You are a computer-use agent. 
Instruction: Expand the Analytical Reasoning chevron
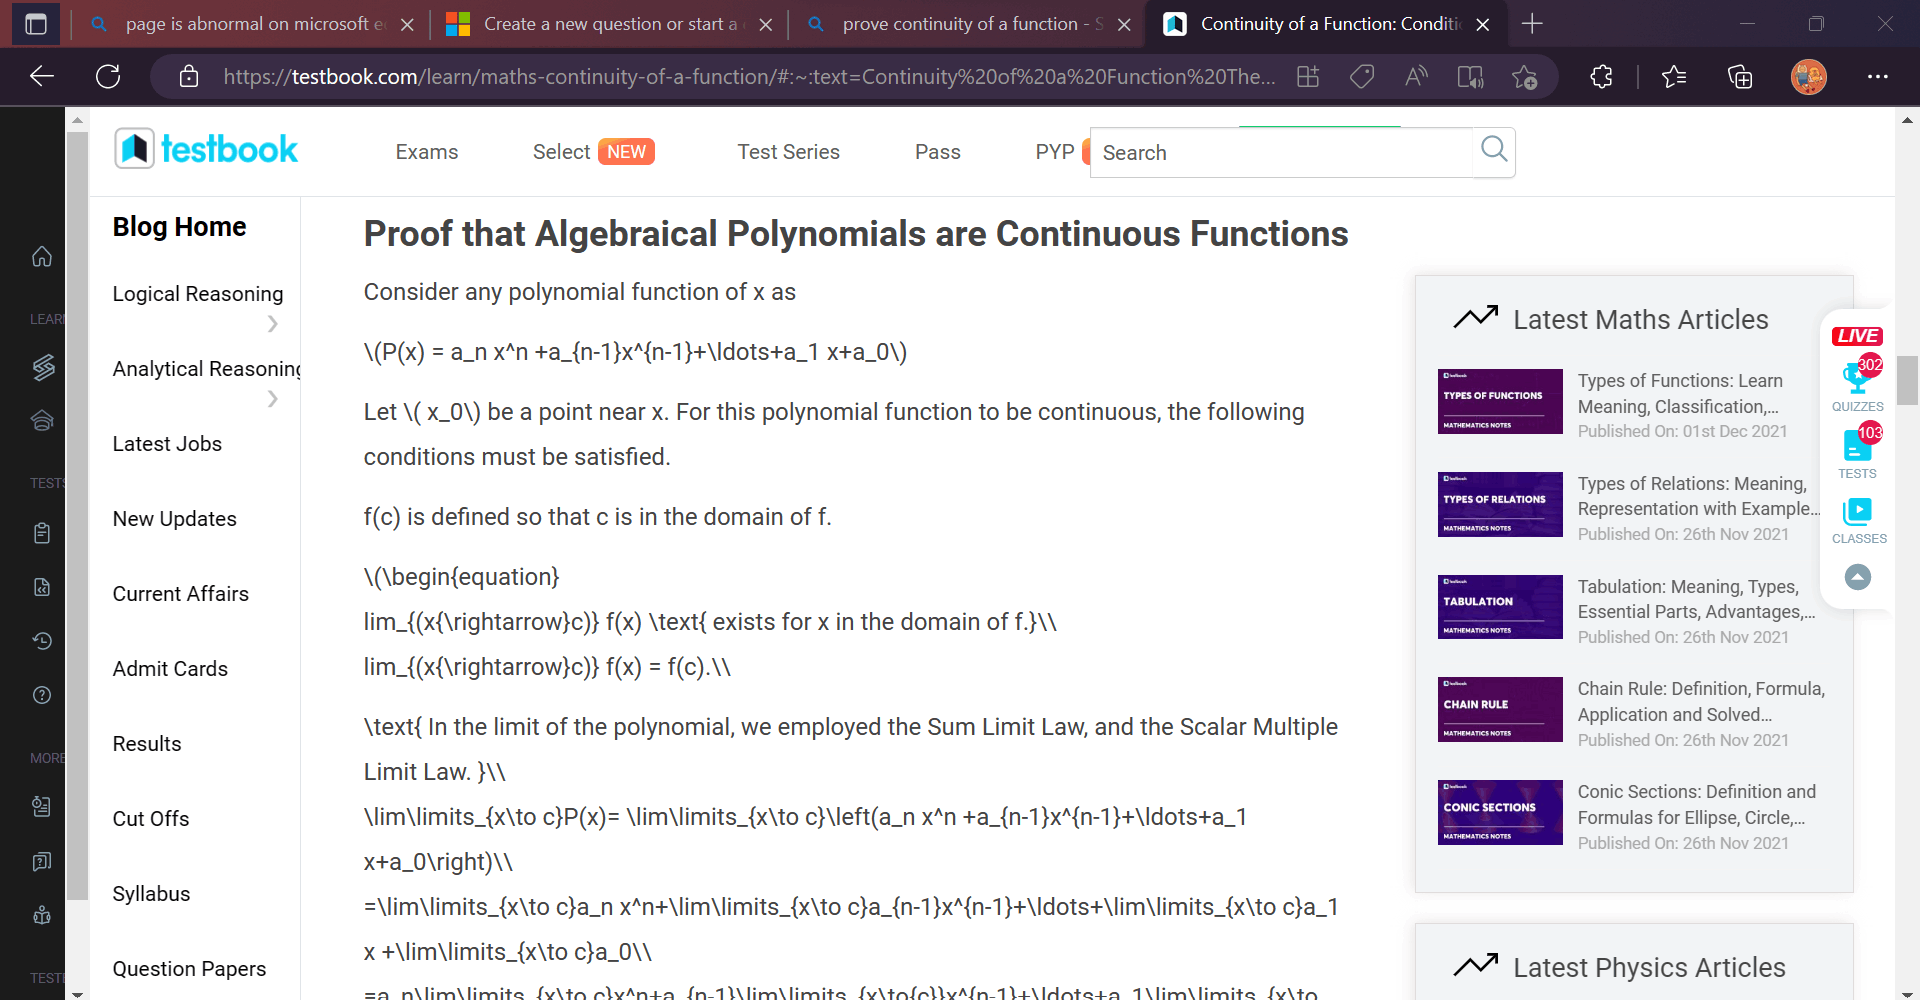272,398
